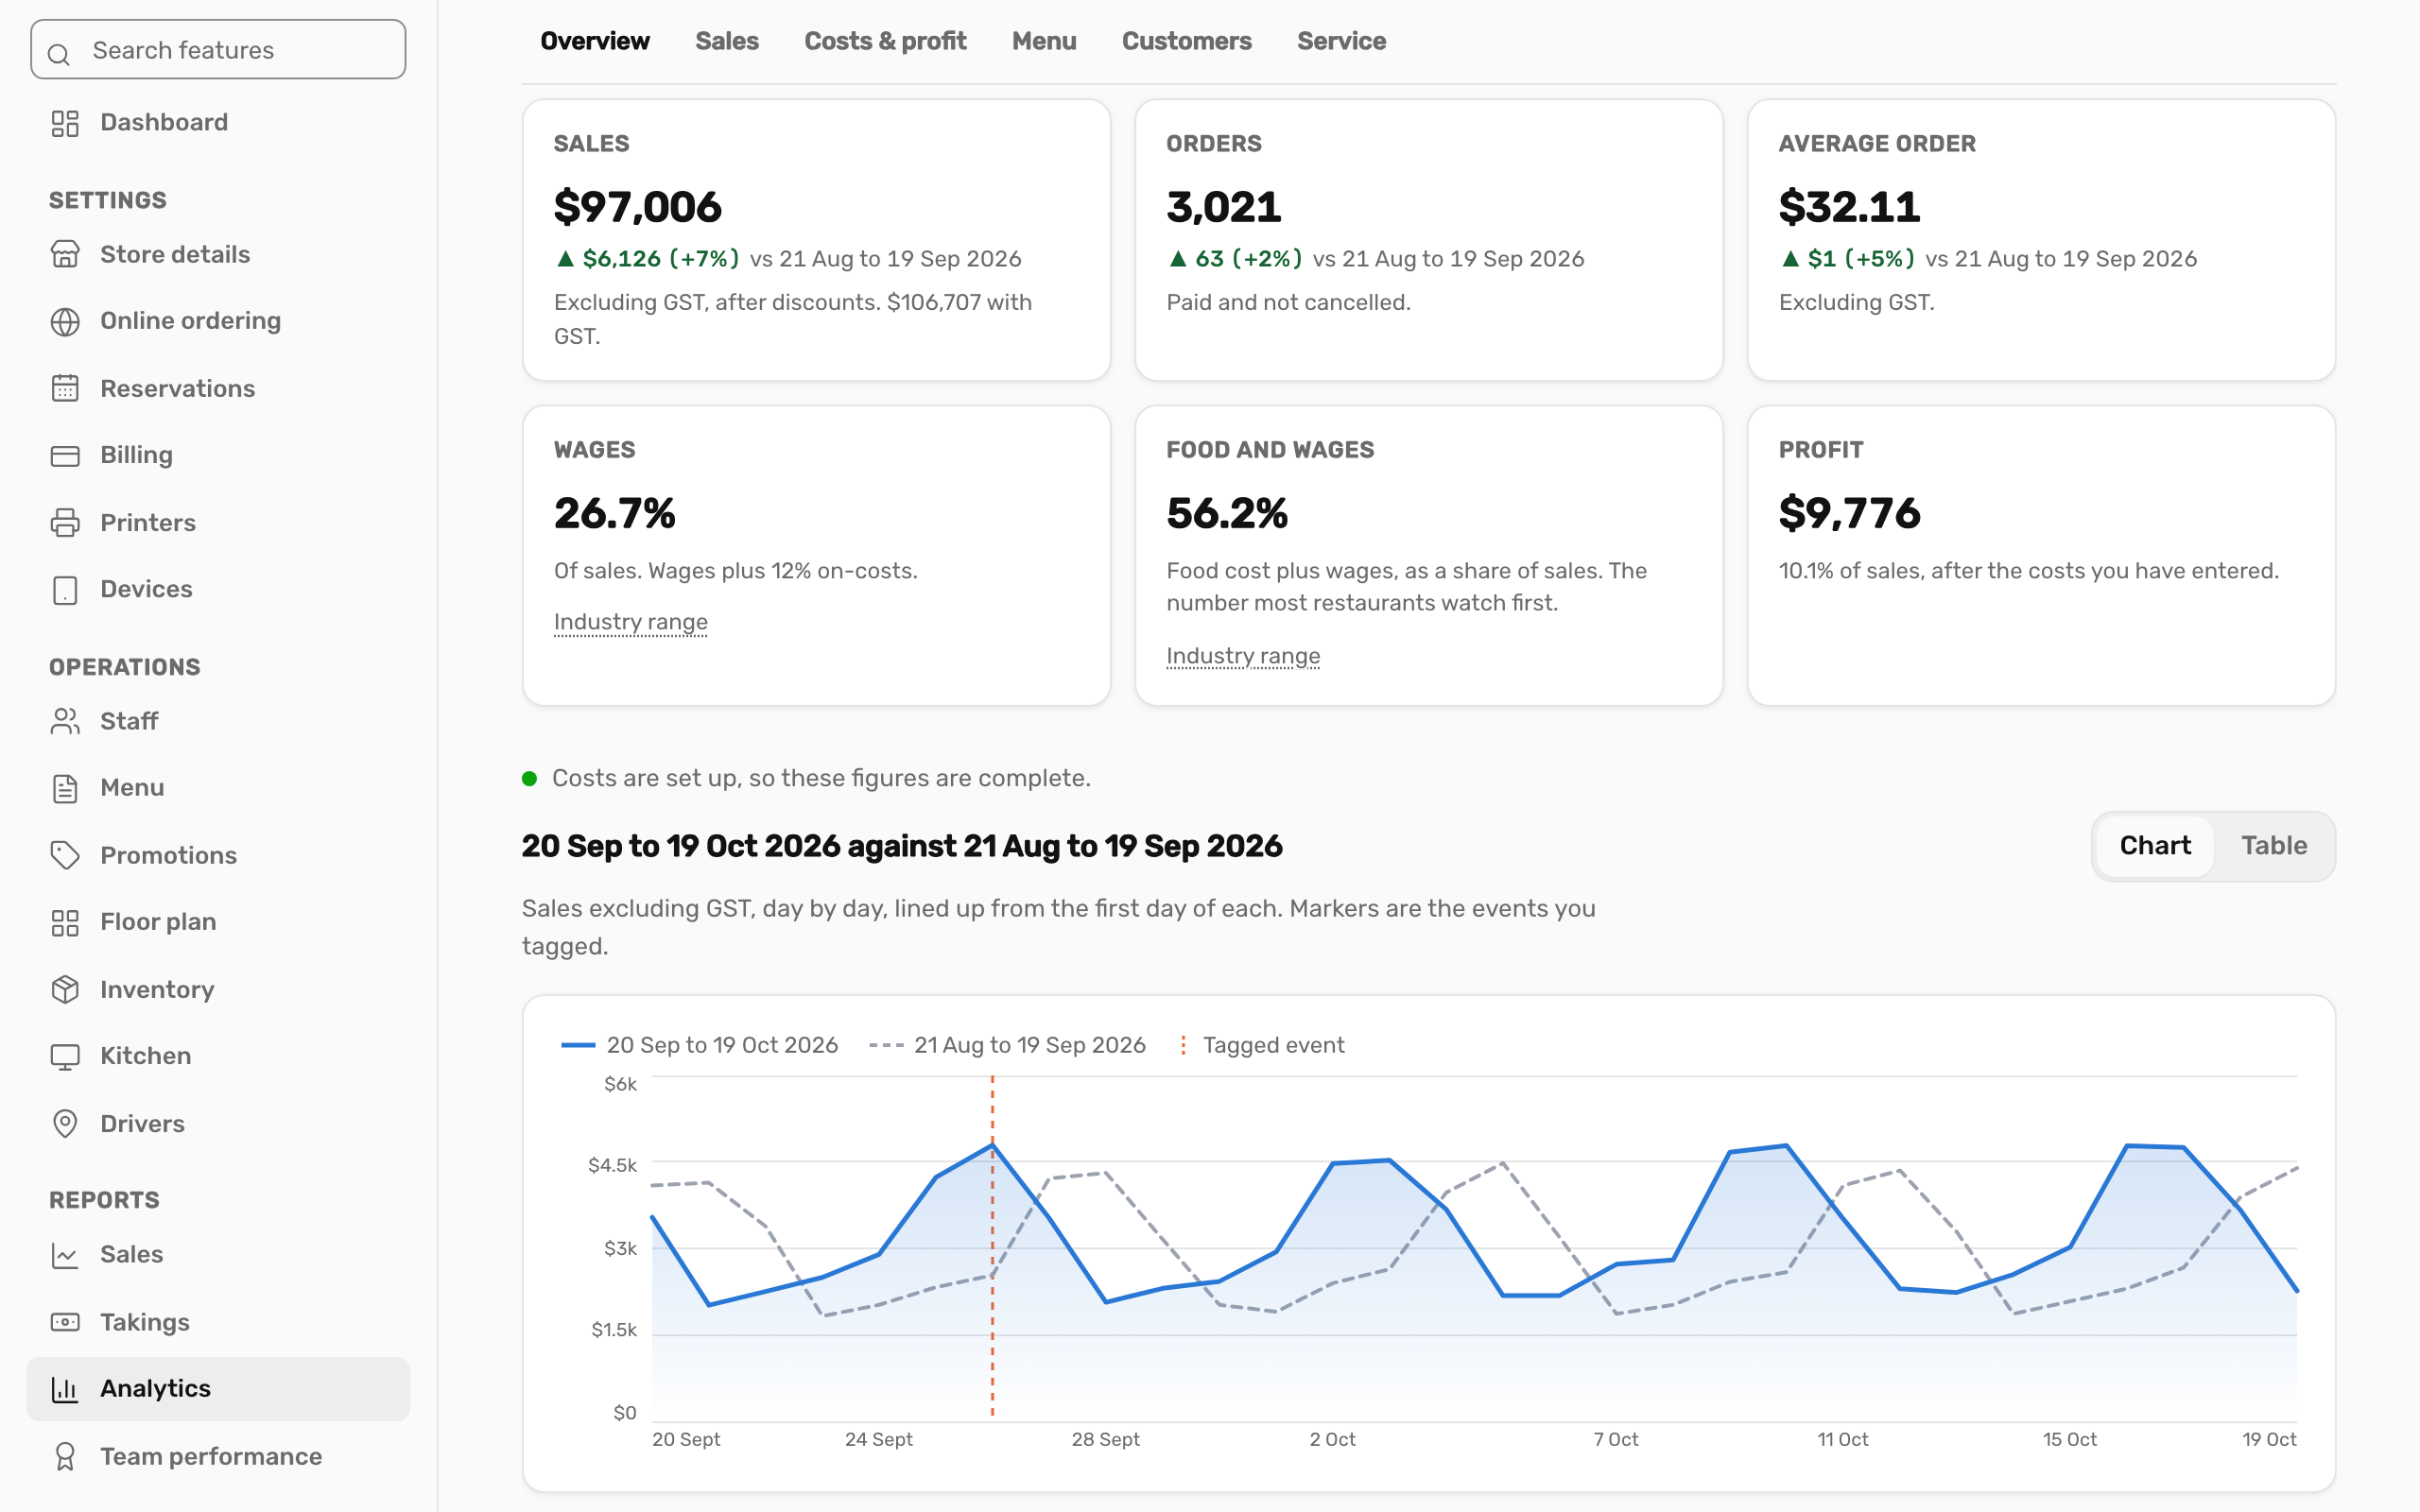
Task: Click Industry range link under Wages
Action: click(x=631, y=622)
